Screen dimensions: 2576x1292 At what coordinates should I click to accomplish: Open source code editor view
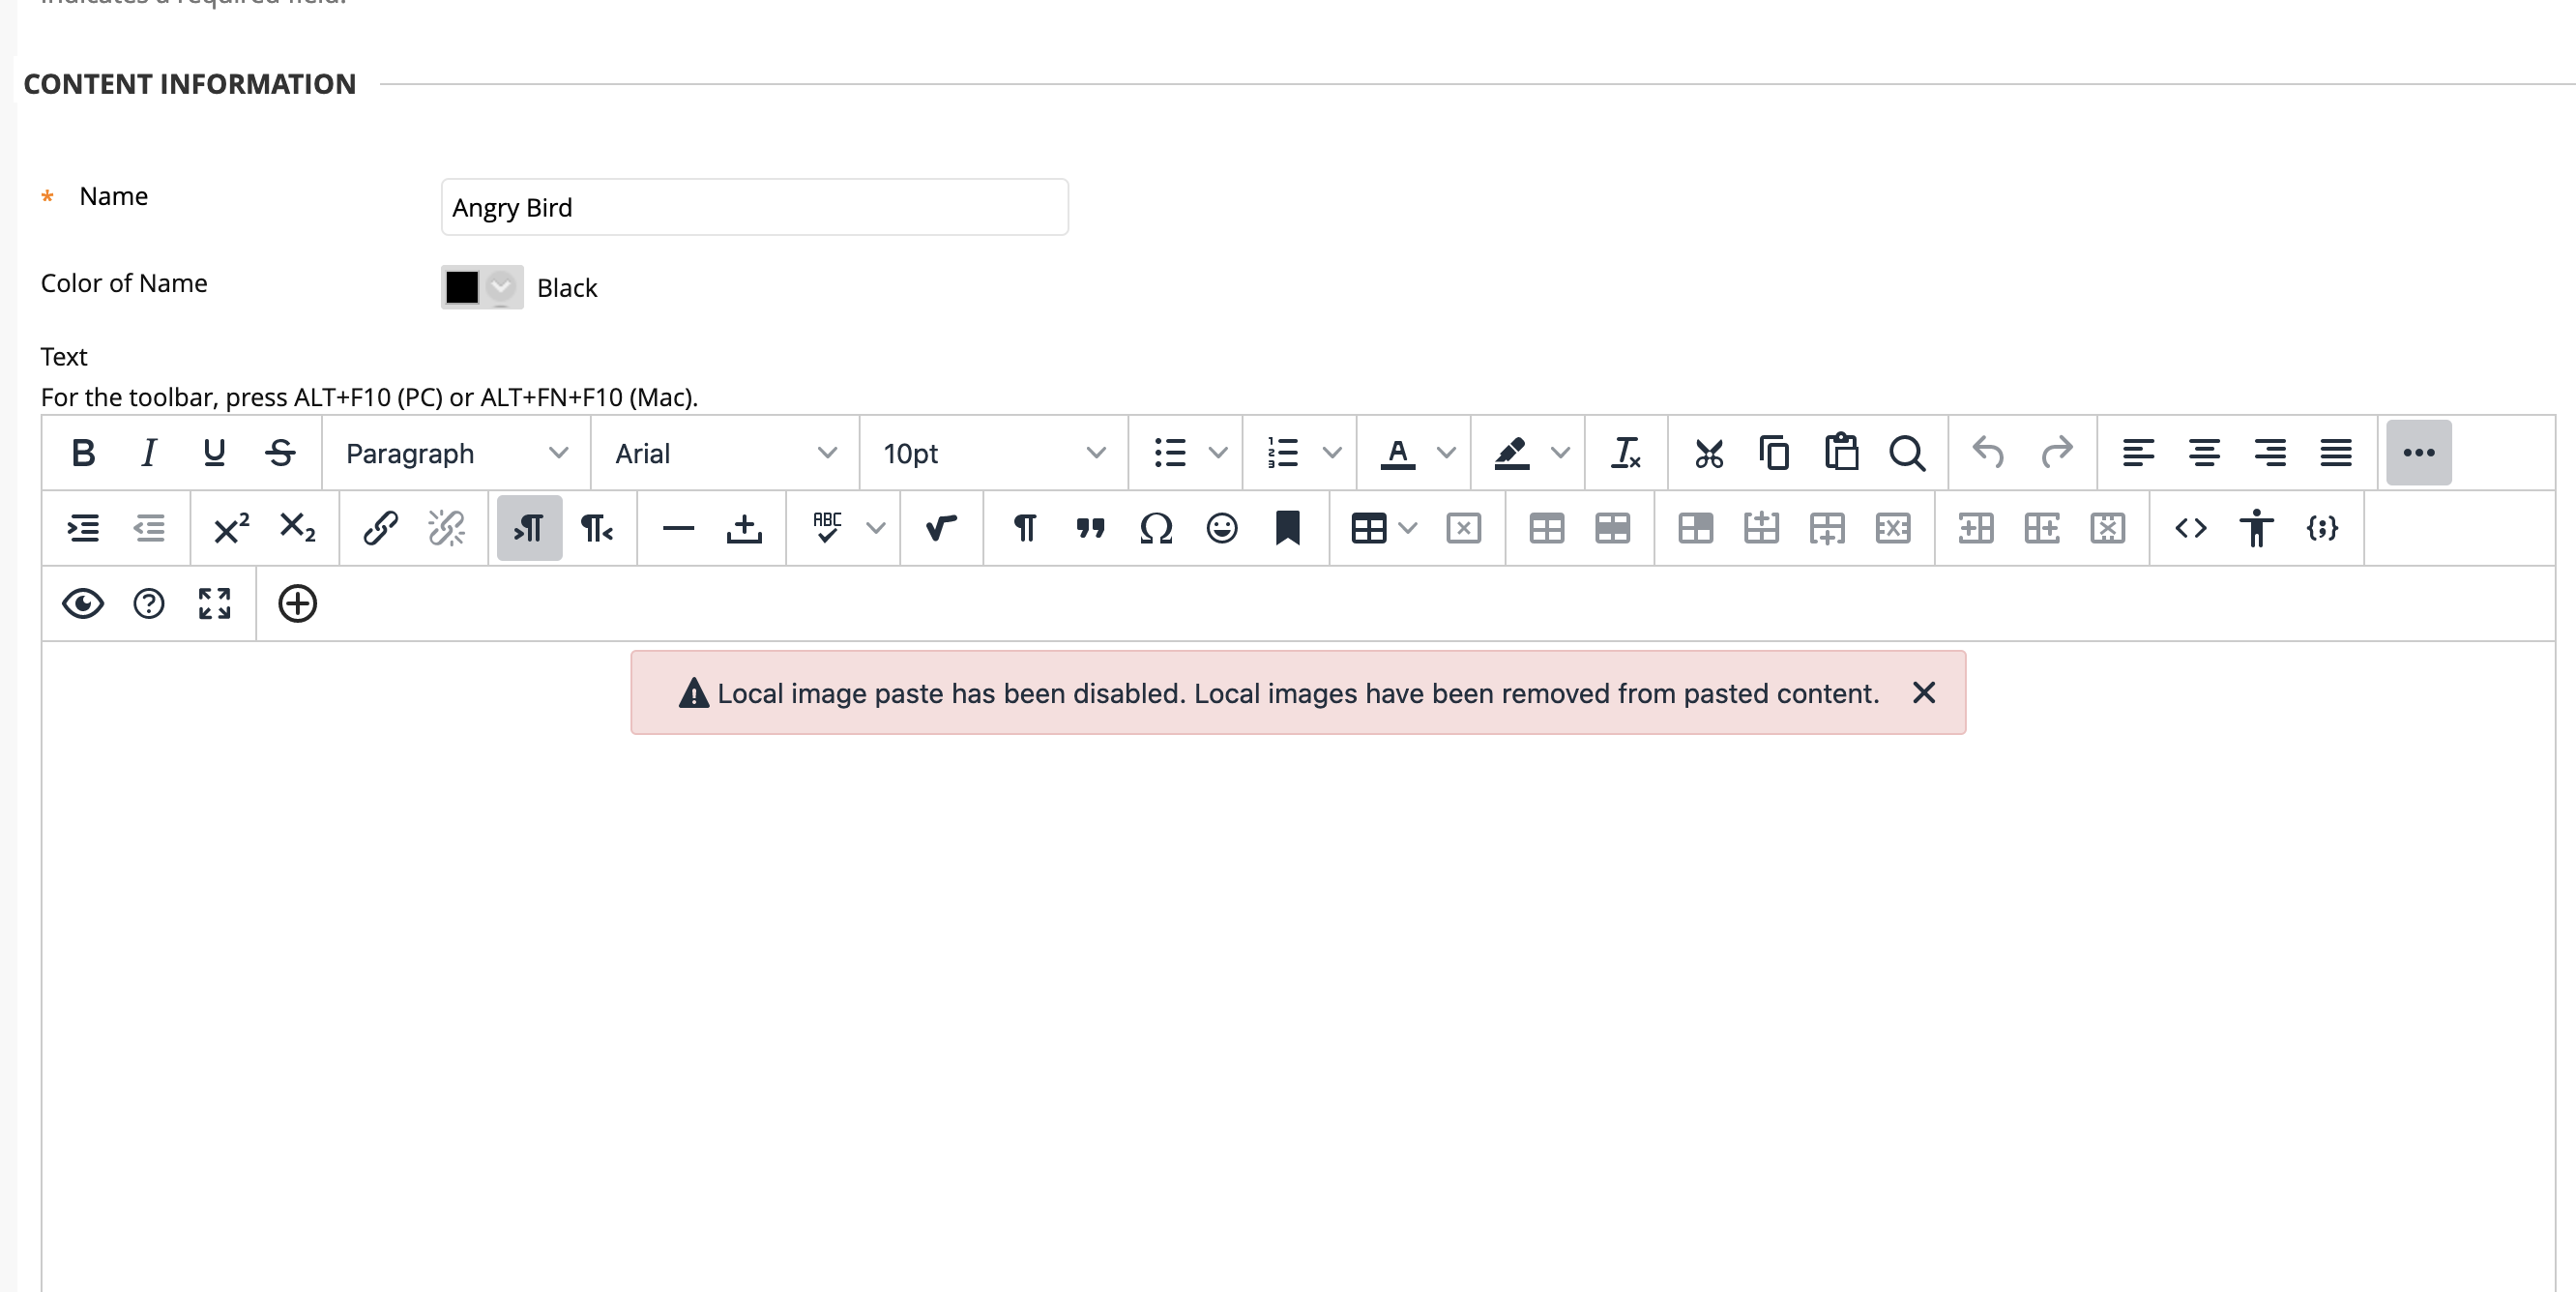point(2191,528)
